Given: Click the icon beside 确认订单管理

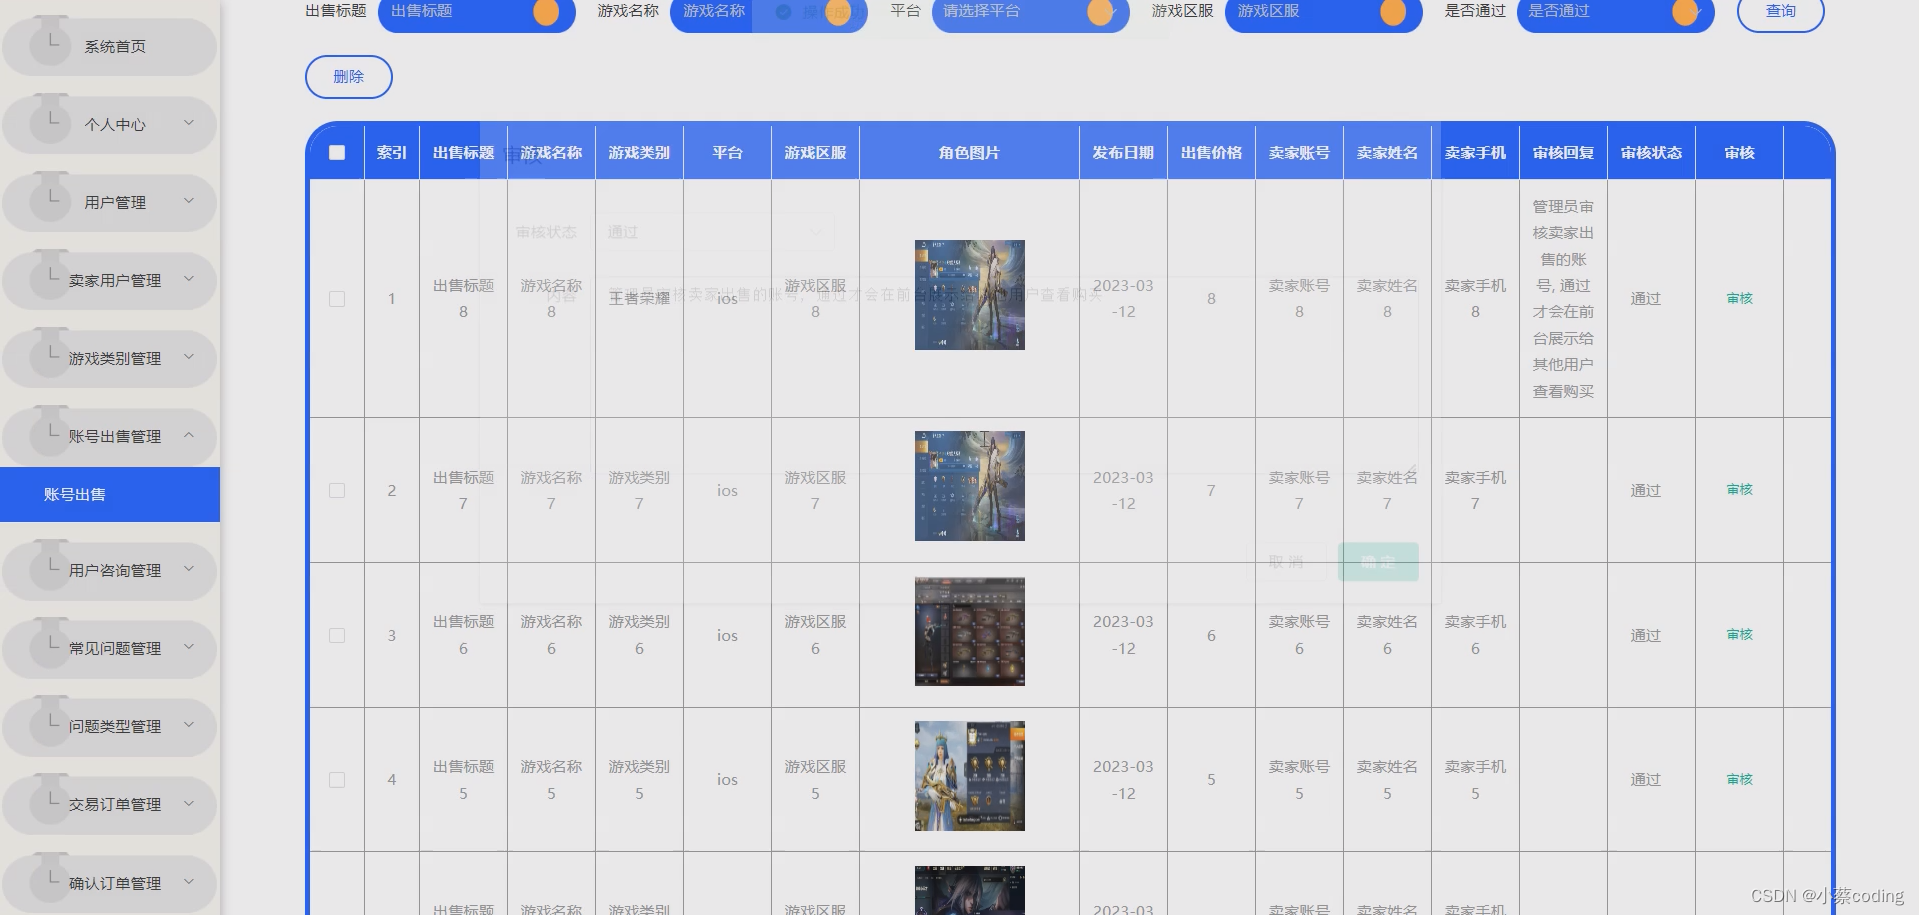Looking at the screenshot, I should click(50, 877).
